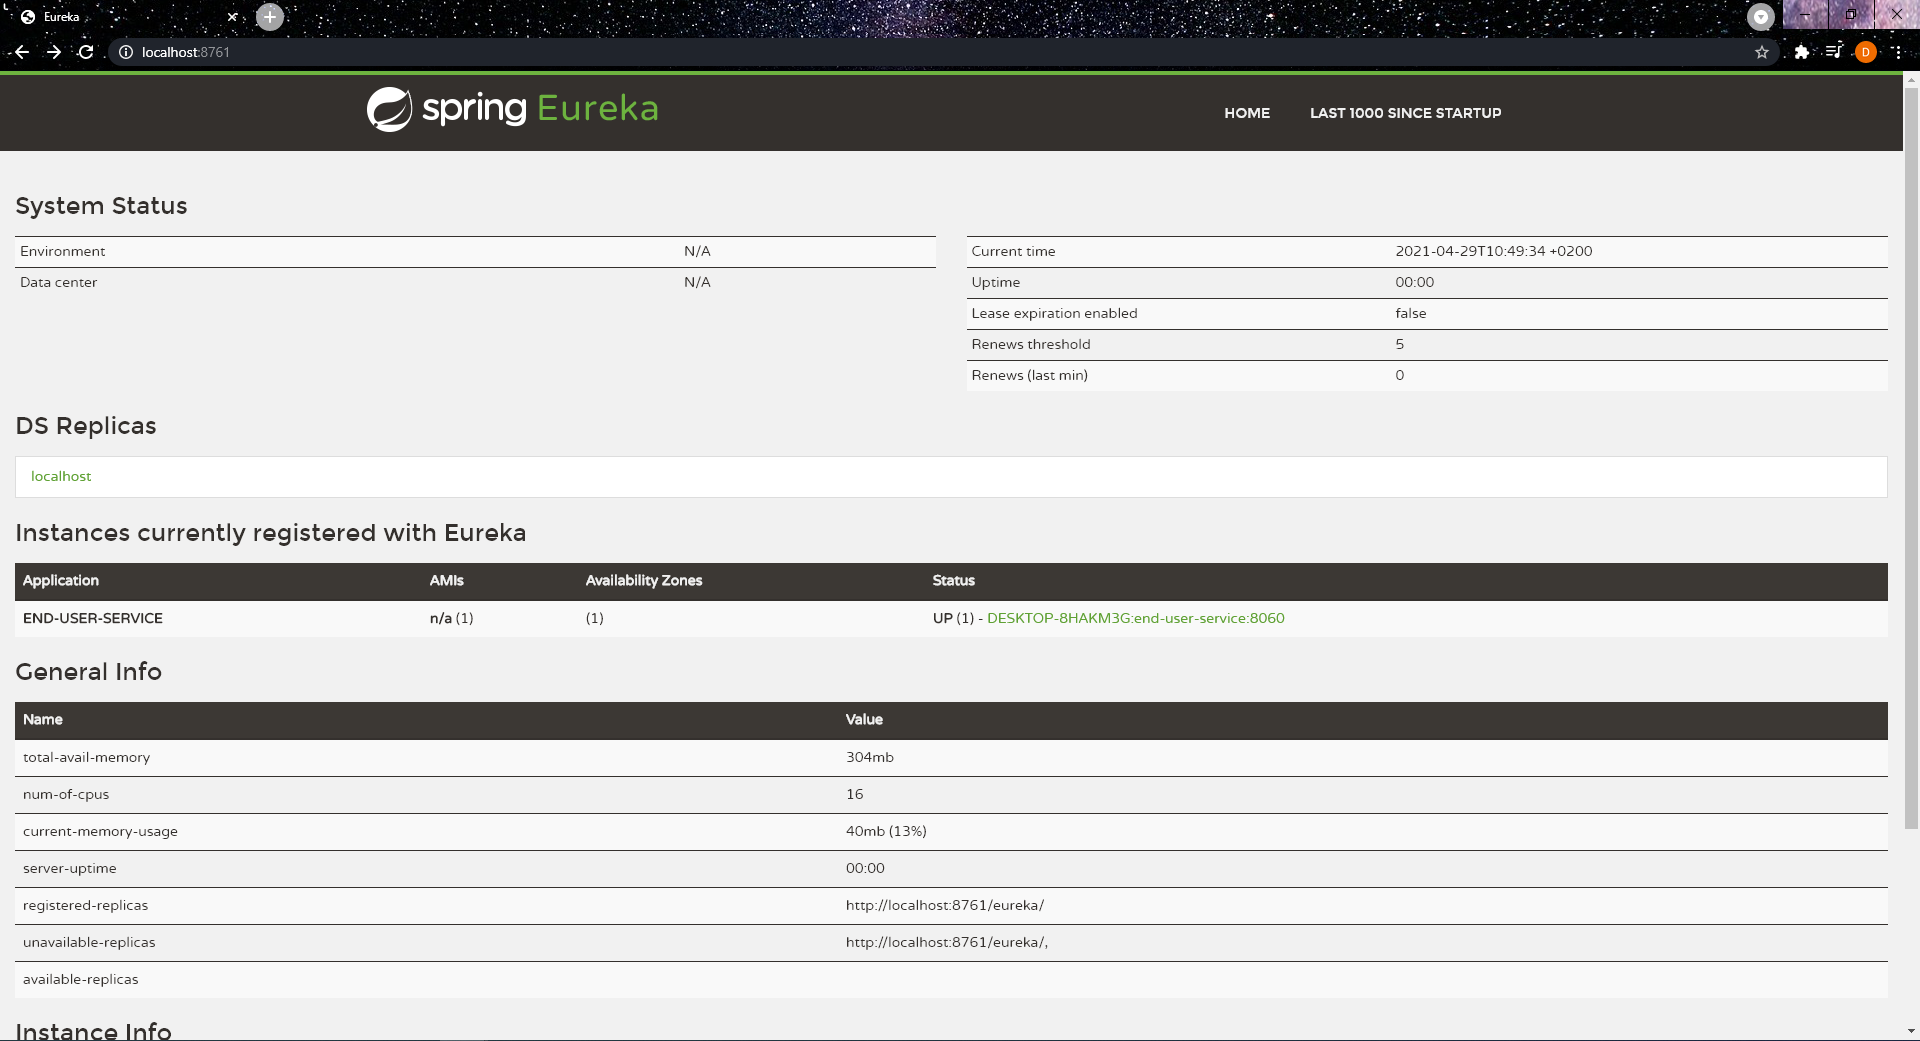This screenshot has height=1041, width=1920.
Task: Click the total-avail-memory row name
Action: (86, 757)
